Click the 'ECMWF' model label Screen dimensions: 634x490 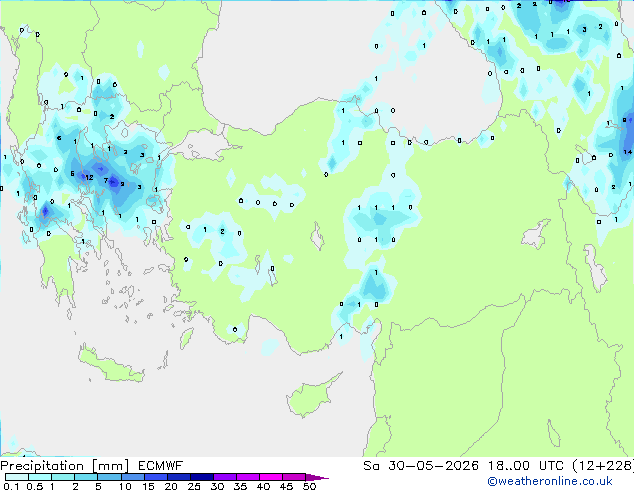point(161,466)
